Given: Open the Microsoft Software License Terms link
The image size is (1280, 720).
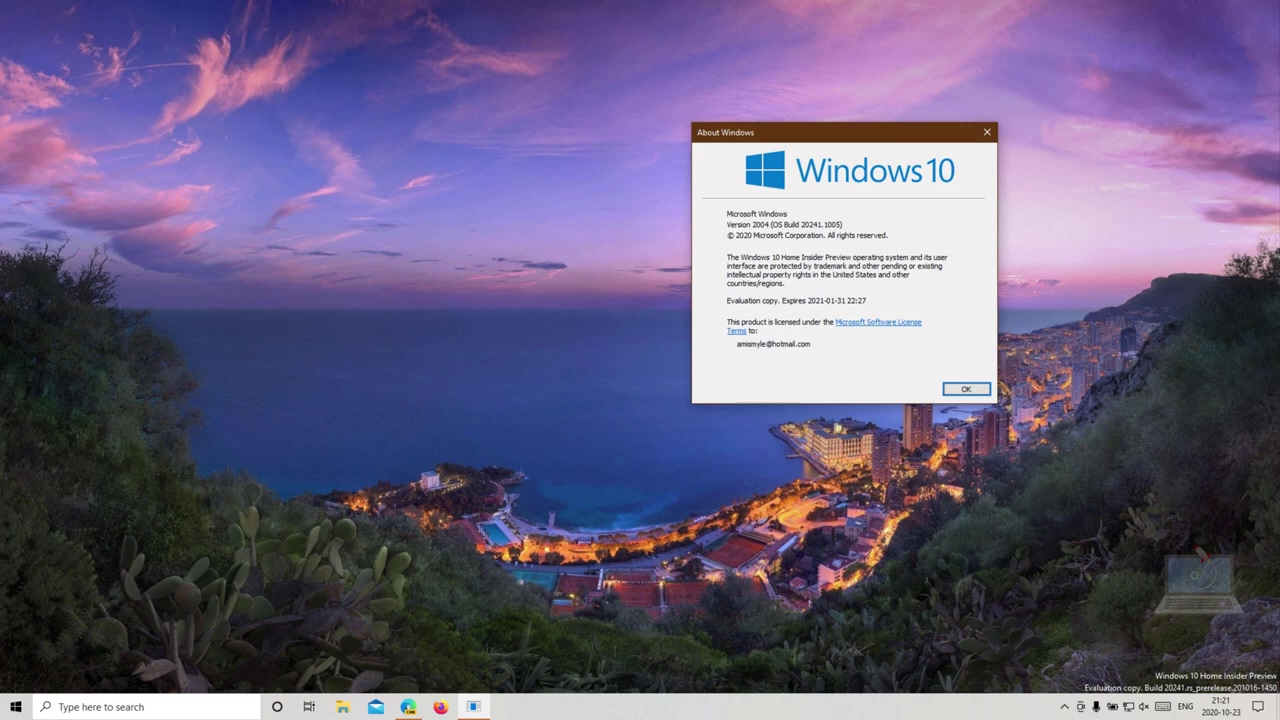Looking at the screenshot, I should point(877,322).
